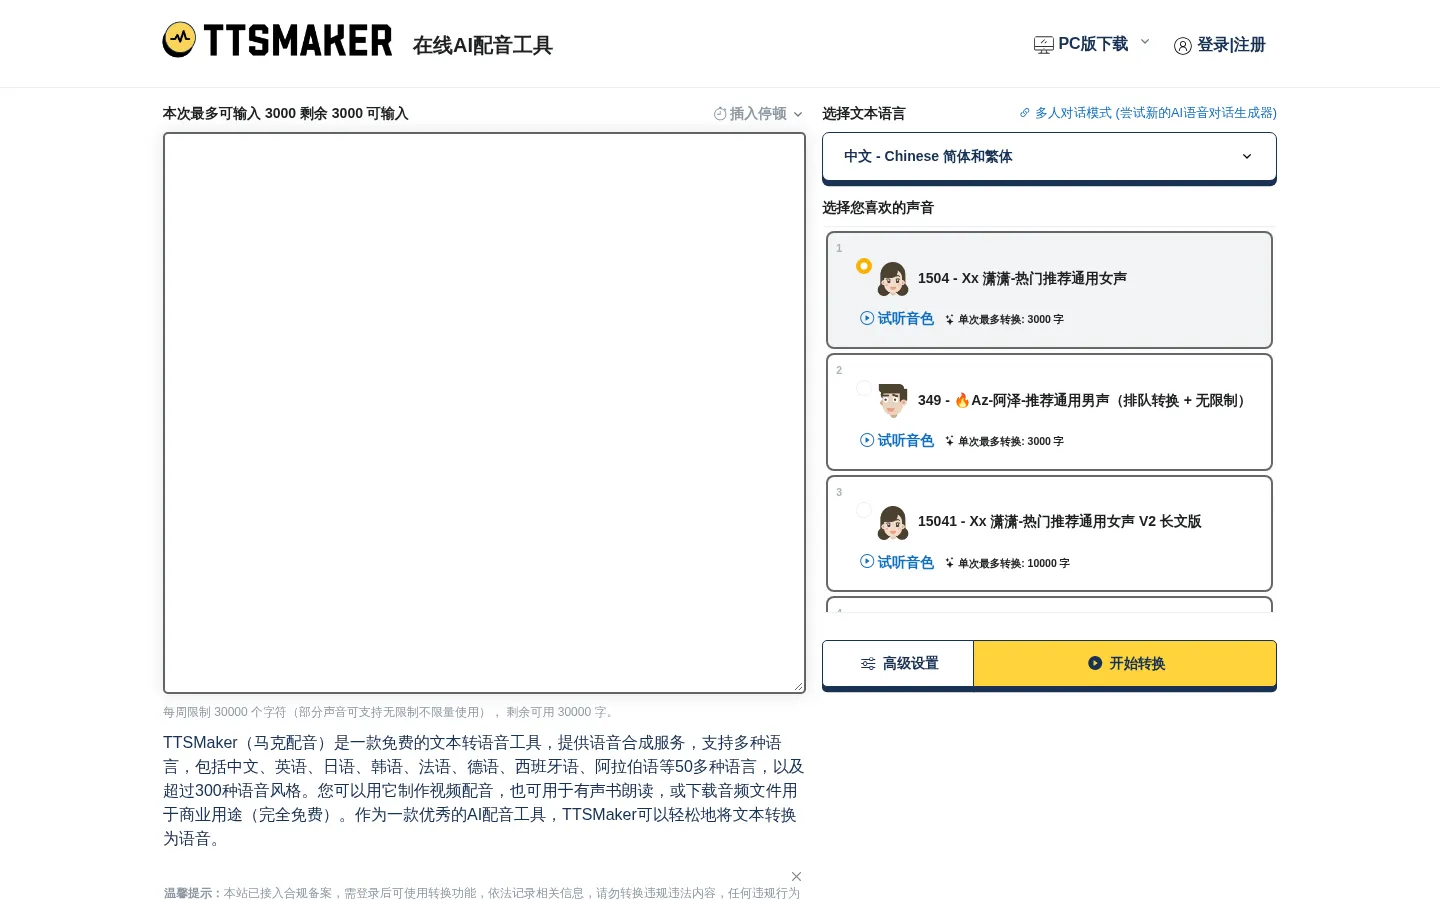This screenshot has width=1440, height=900.
Task: Select voice 349 Az-阿泽 radio button
Action: pos(864,388)
